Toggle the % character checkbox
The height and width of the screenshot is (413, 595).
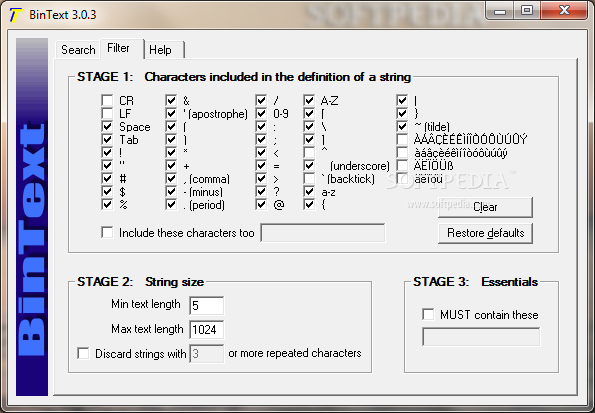[x=107, y=205]
